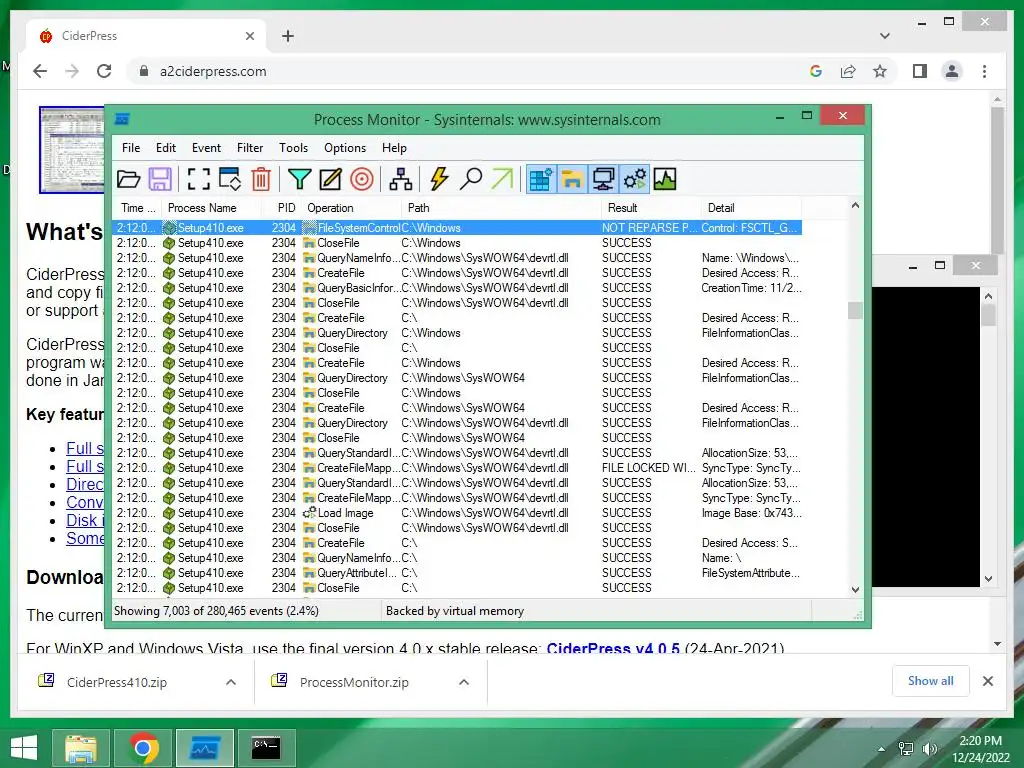The height and width of the screenshot is (768, 1024).
Task: Toggle Show Process and Thread Activity
Action: point(634,179)
